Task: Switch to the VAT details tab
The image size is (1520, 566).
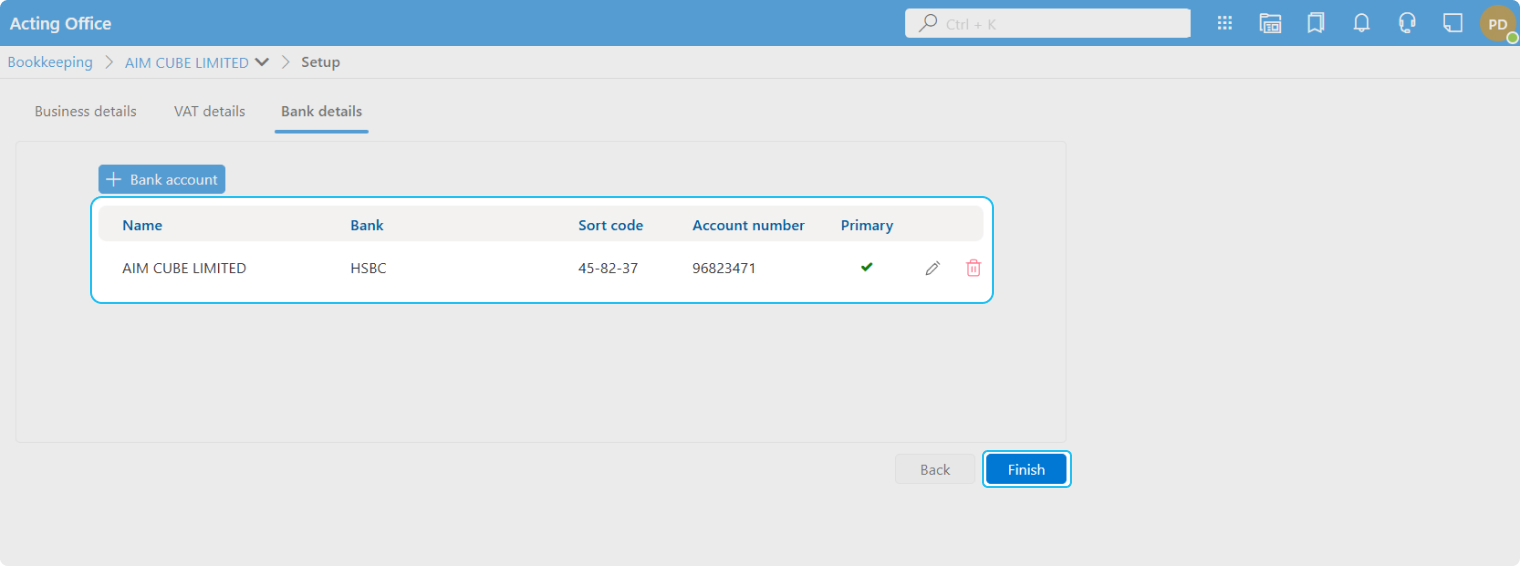Action: tap(209, 111)
